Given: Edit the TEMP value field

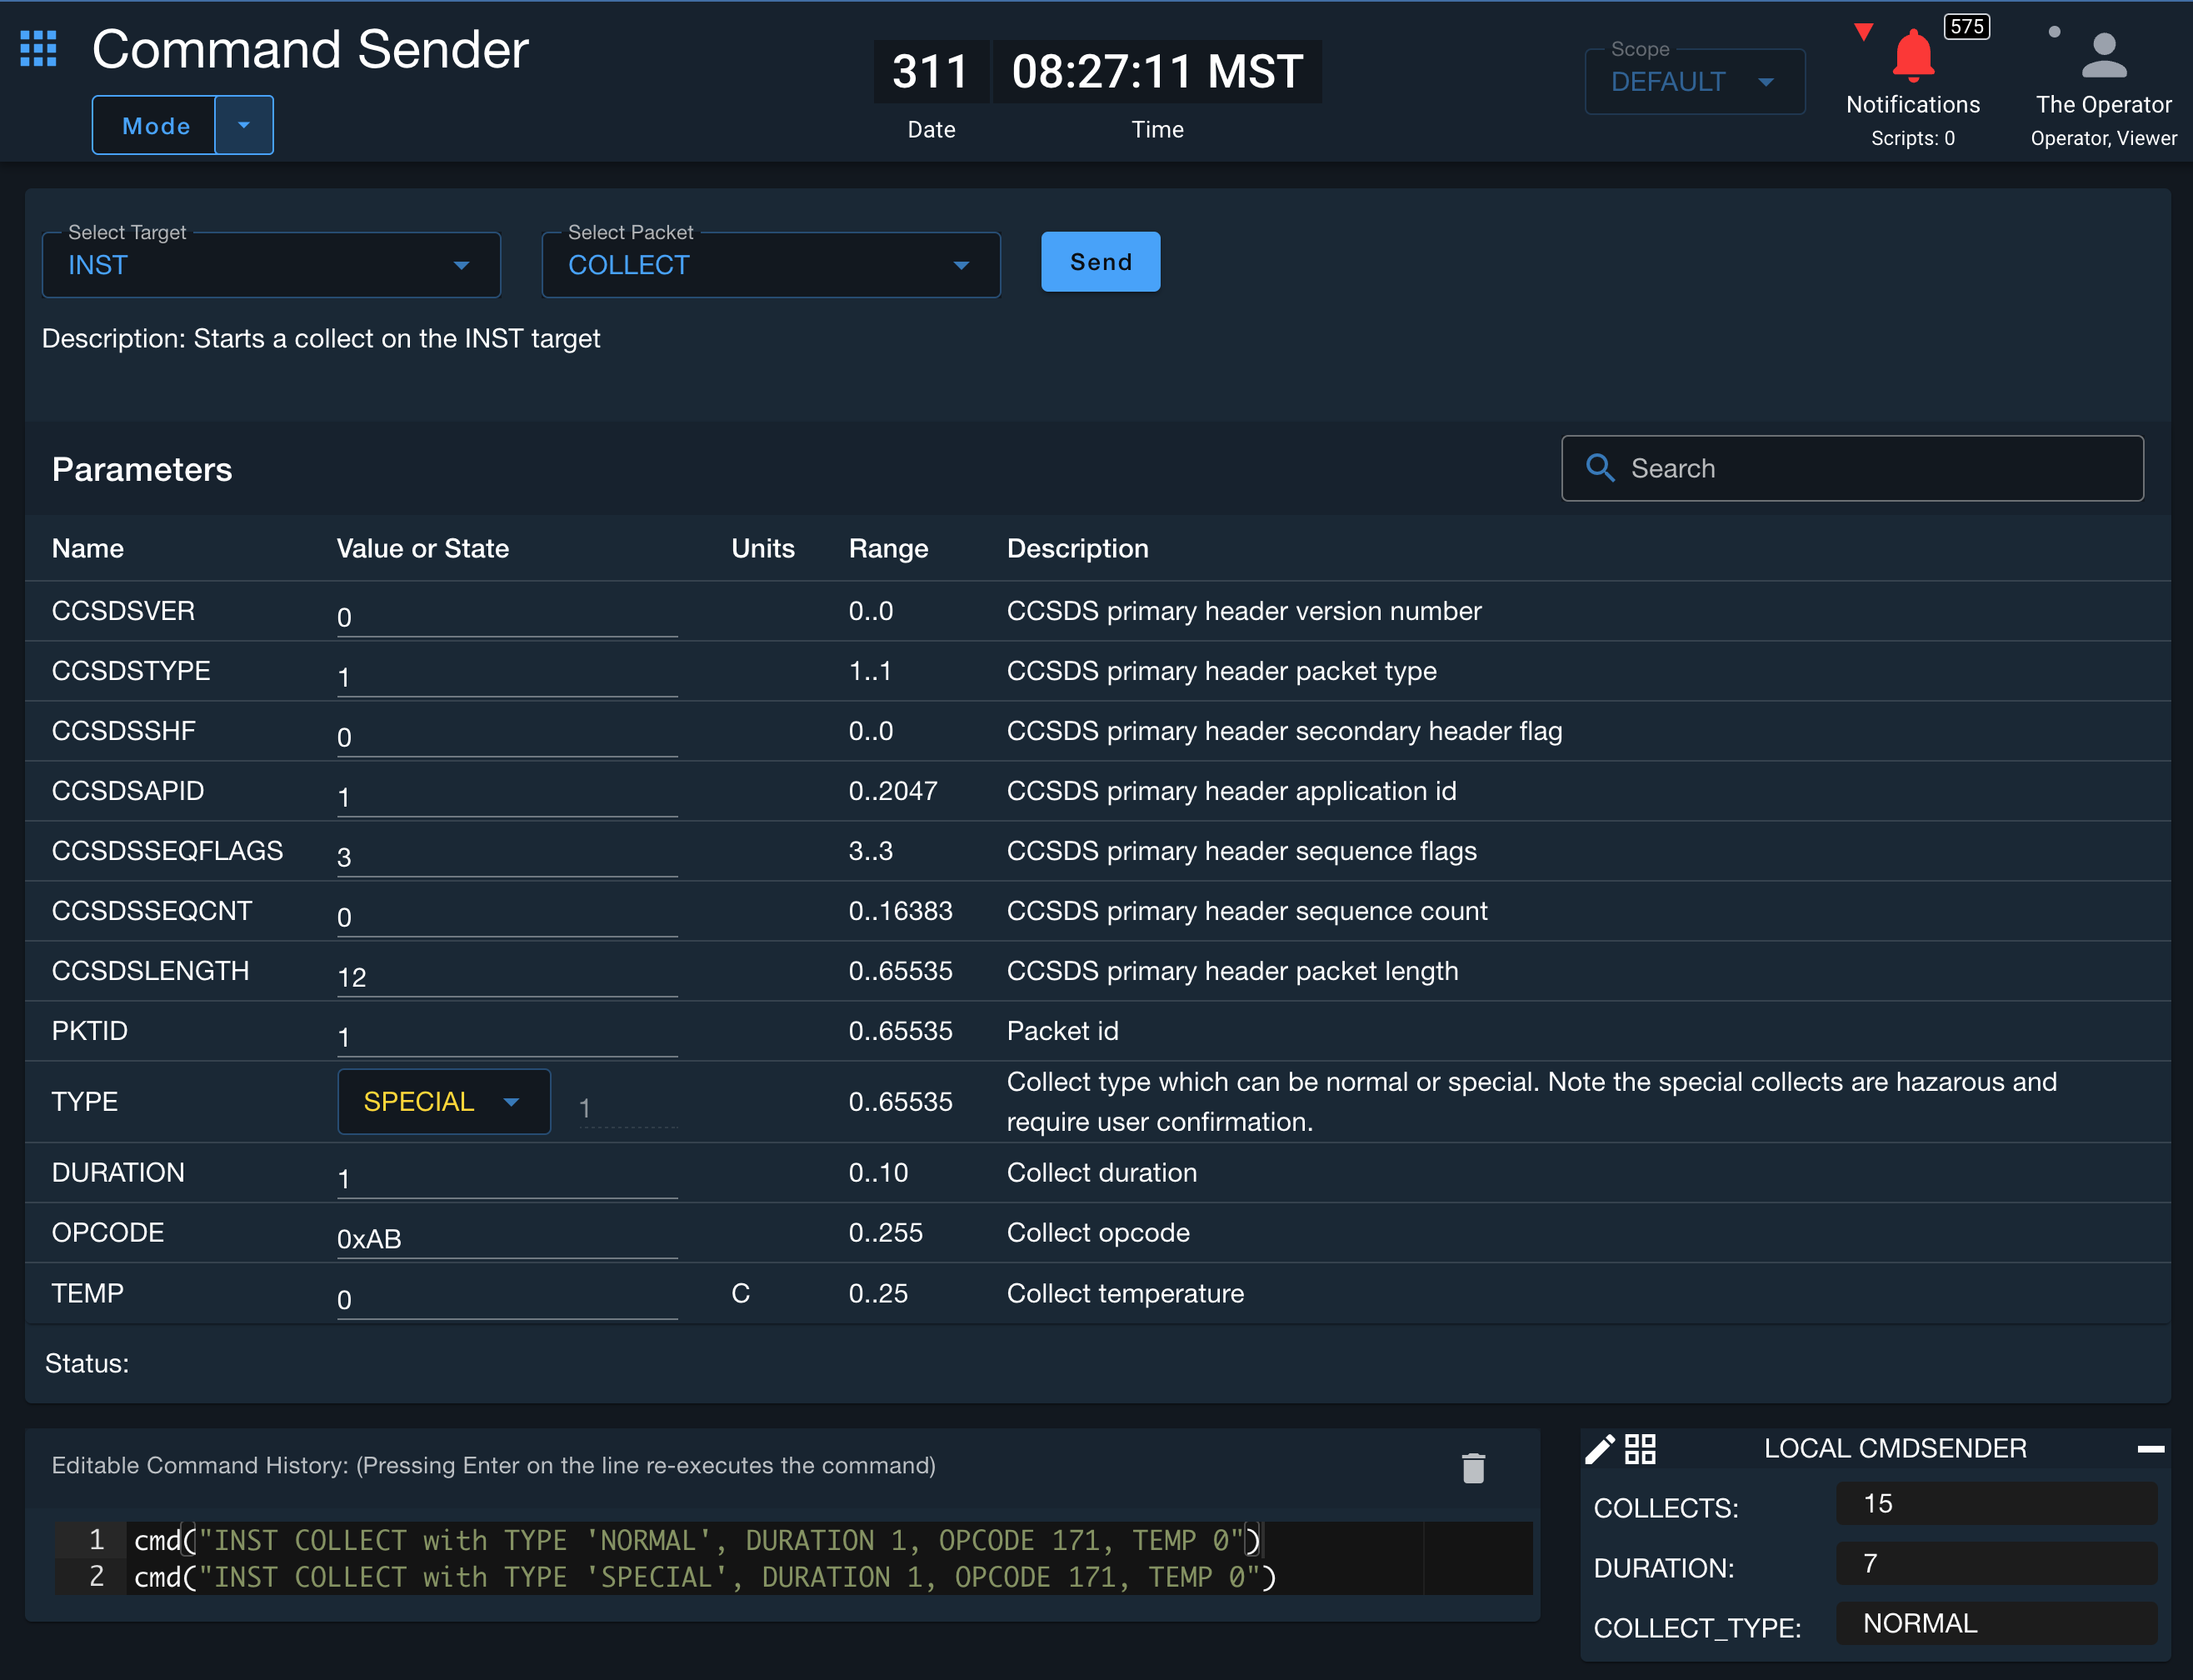Looking at the screenshot, I should point(507,1299).
